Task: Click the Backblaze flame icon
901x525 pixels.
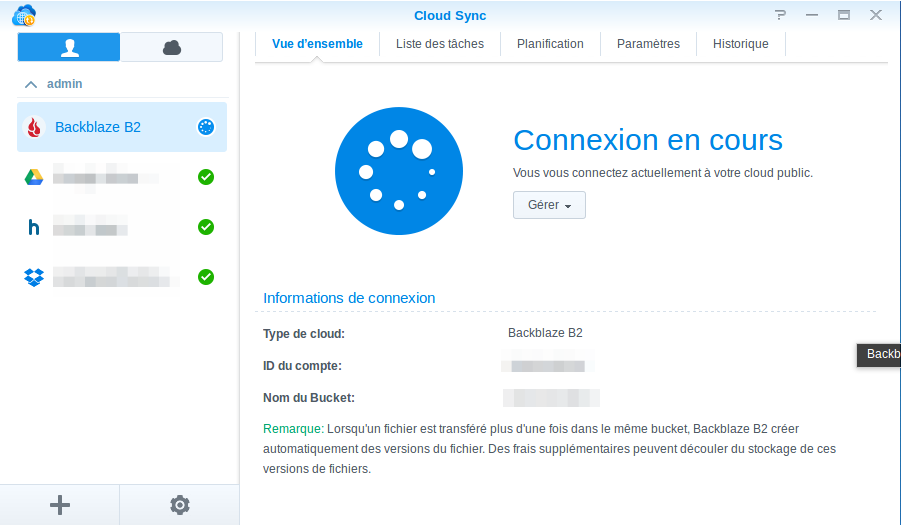Action: pos(34,127)
